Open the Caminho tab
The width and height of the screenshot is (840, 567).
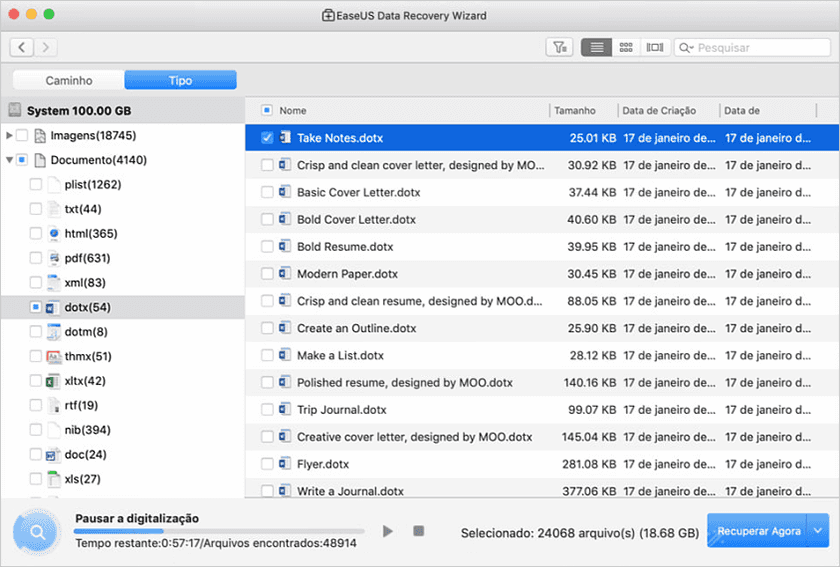[x=69, y=80]
